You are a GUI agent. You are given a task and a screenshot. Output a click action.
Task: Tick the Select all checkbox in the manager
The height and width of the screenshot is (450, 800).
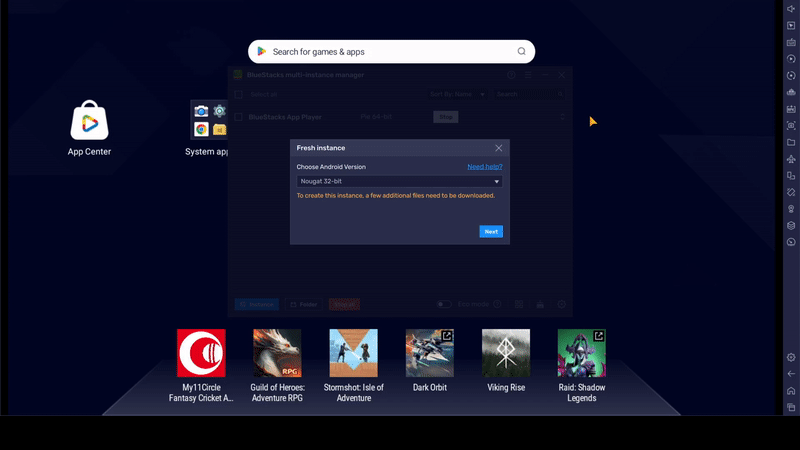tap(238, 94)
